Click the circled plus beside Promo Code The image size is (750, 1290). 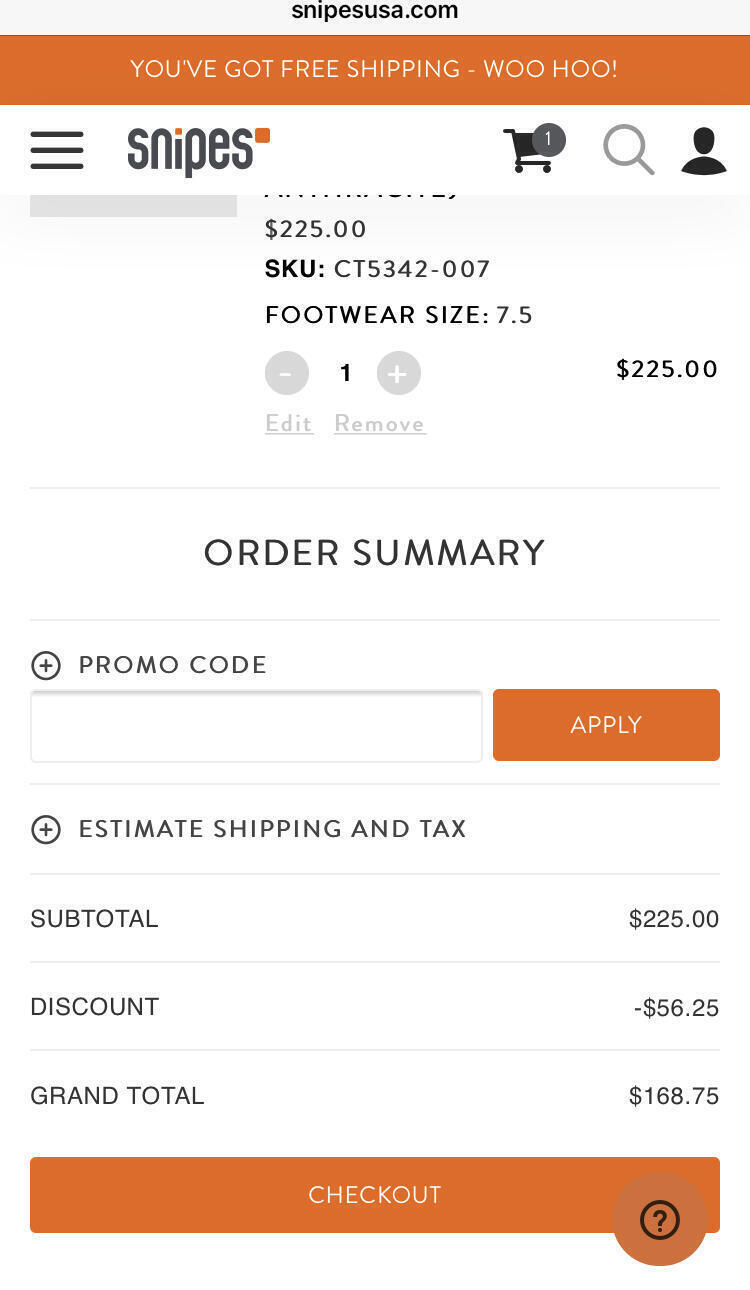(46, 665)
